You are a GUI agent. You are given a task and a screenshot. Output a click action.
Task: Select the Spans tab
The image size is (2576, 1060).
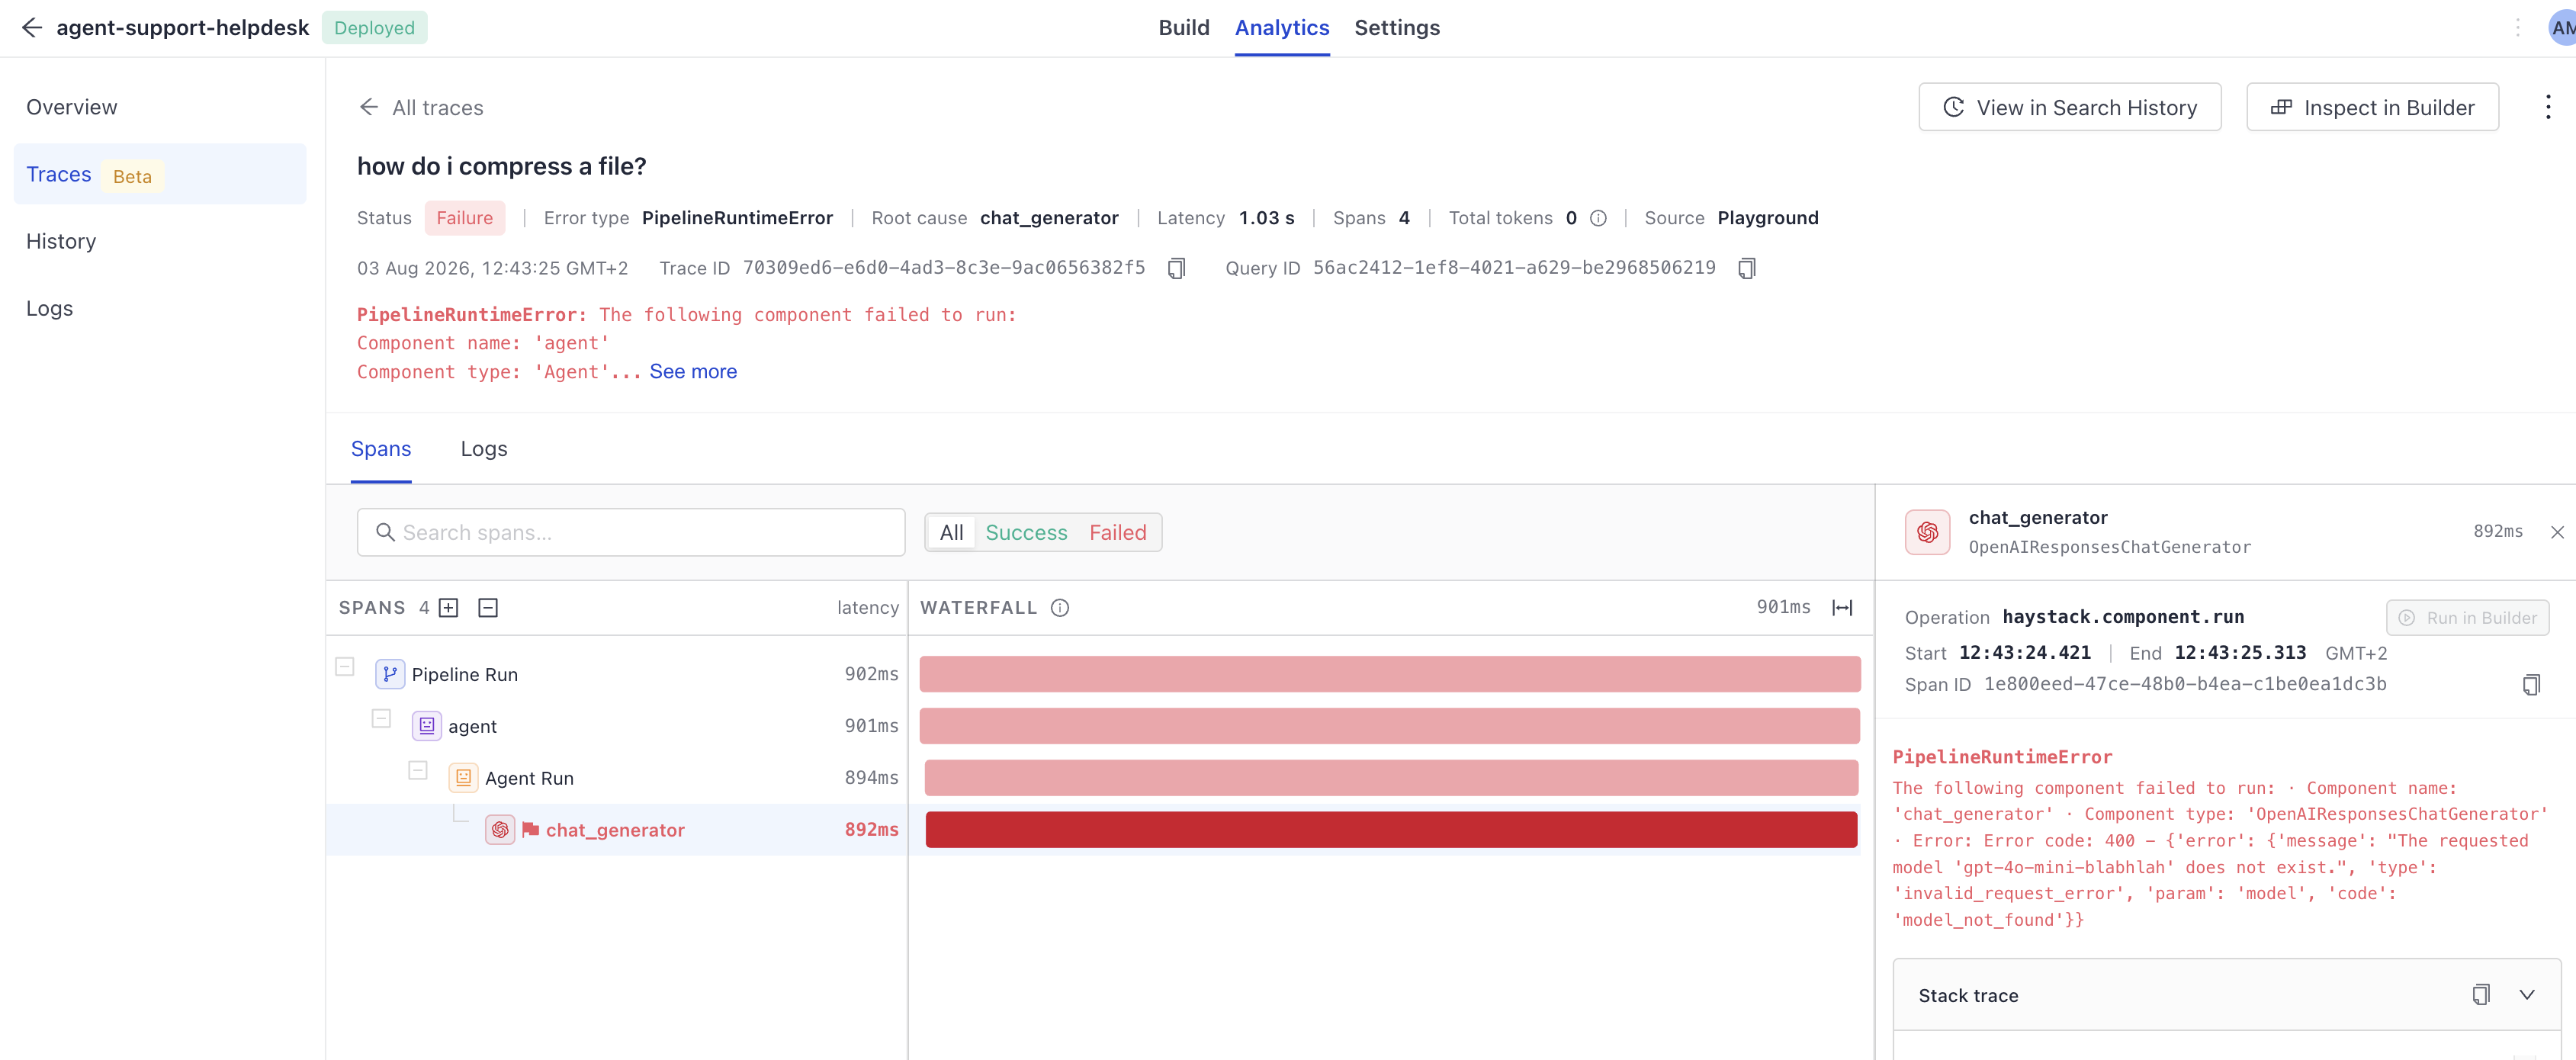click(x=381, y=449)
